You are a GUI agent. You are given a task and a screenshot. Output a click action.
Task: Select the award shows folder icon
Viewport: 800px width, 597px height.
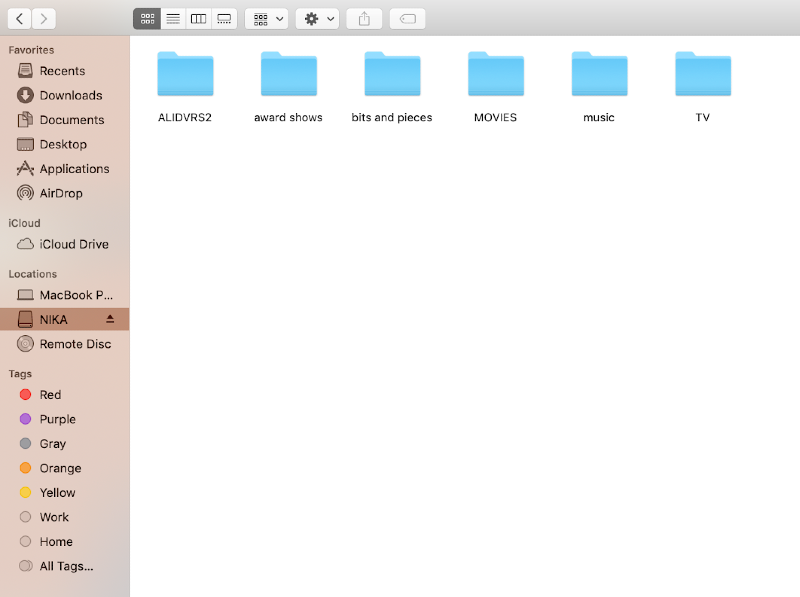pos(289,74)
